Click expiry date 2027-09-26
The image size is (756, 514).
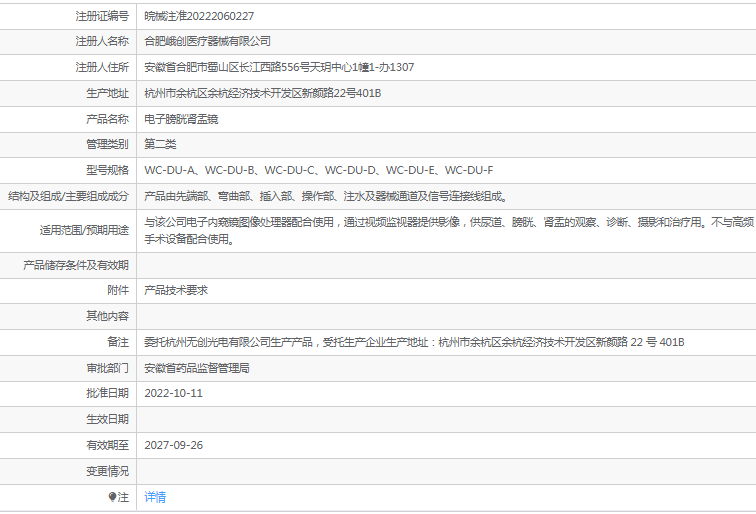(x=174, y=445)
